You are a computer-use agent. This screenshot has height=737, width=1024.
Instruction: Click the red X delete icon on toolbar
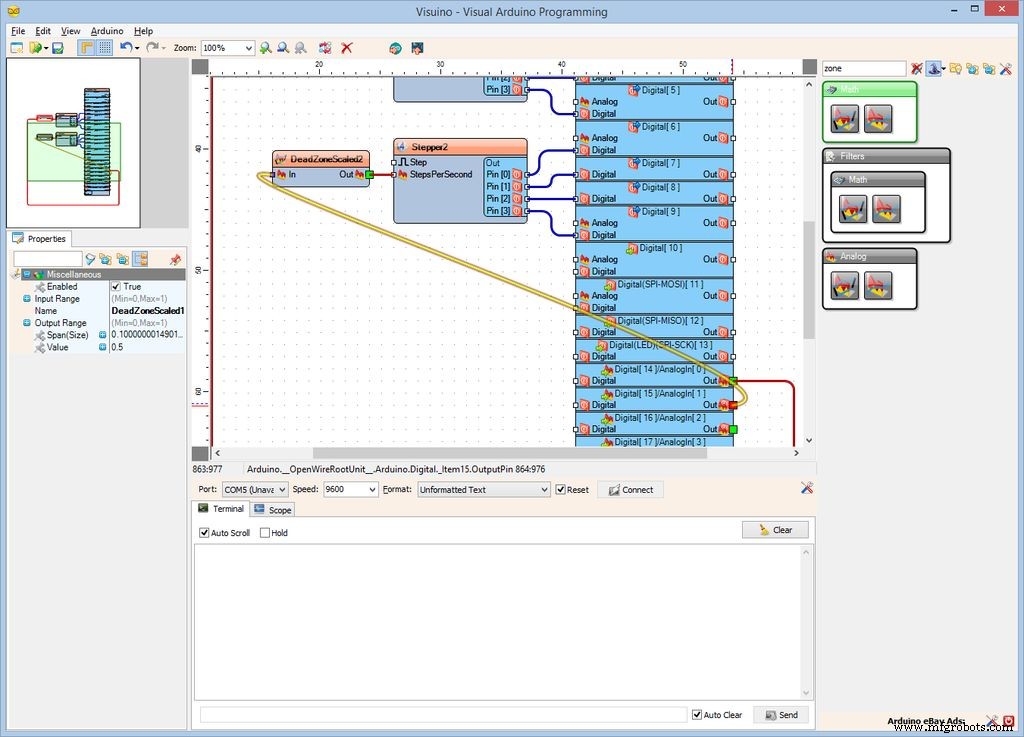pos(348,48)
